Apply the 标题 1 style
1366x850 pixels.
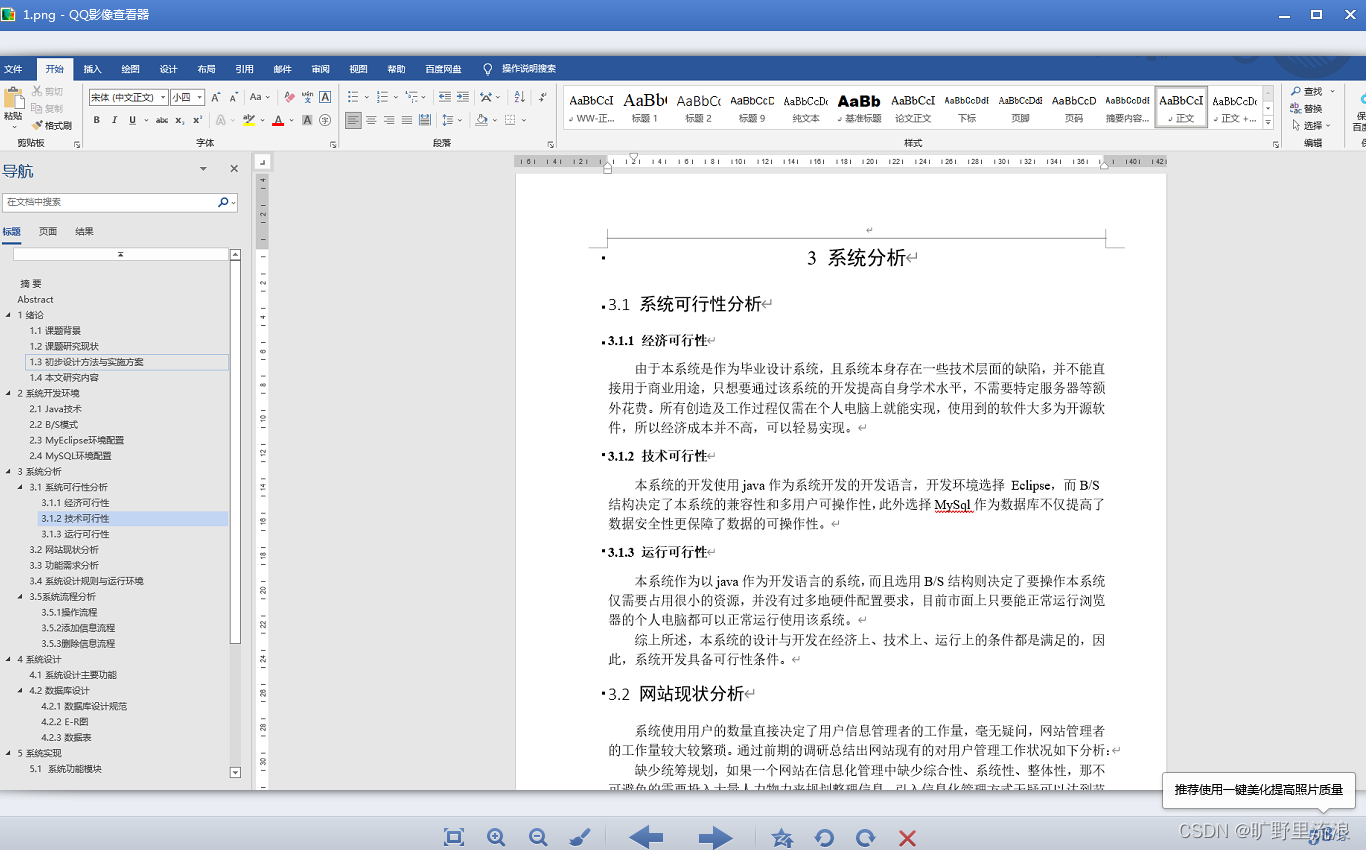coord(645,107)
